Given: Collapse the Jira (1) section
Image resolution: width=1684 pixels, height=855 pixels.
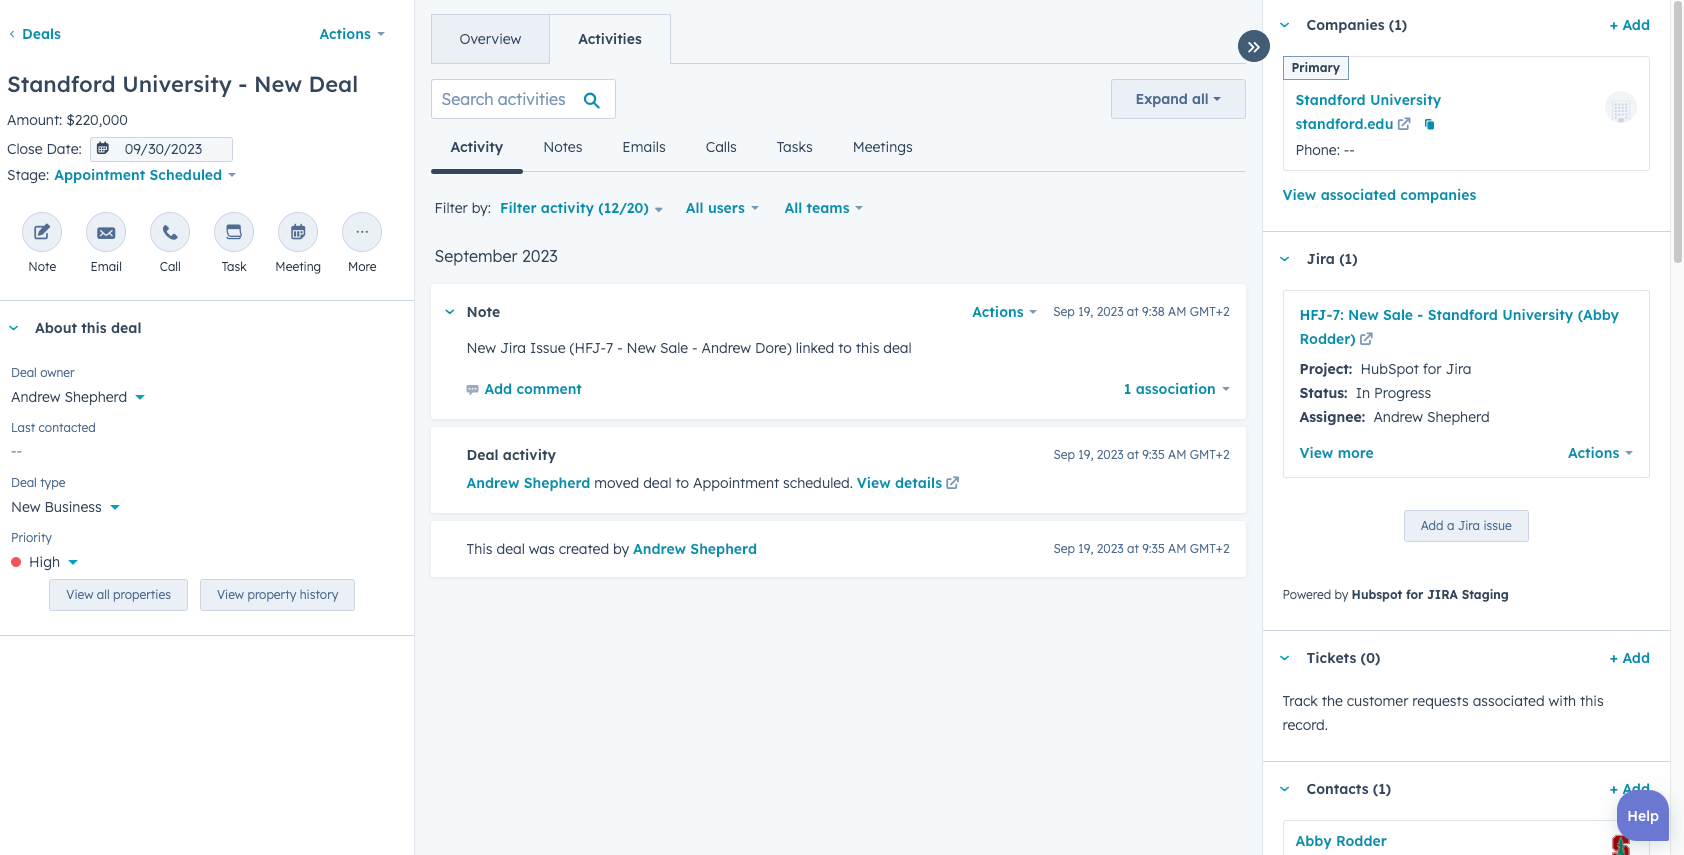Looking at the screenshot, I should pyautogui.click(x=1285, y=259).
